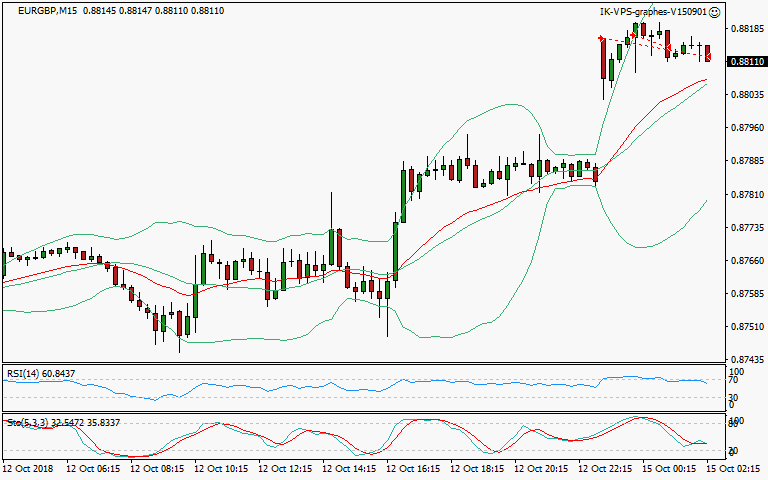Select the 12 Oct 10:15 time axis label
768x480 pixels.
click(x=222, y=468)
